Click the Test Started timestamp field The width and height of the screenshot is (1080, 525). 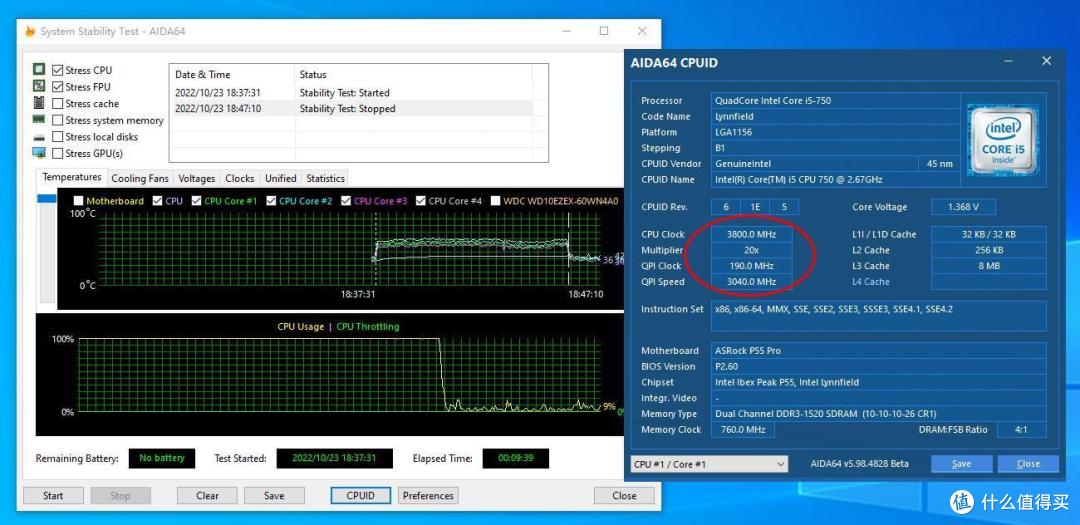click(334, 458)
